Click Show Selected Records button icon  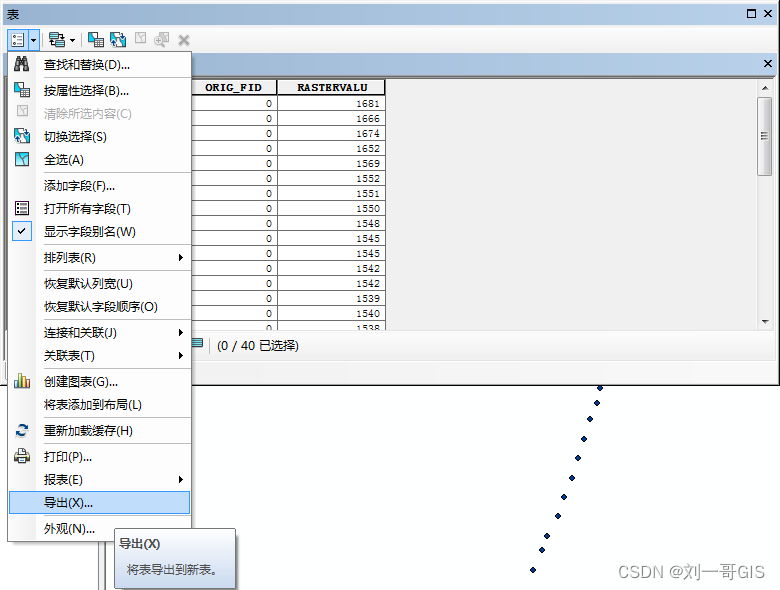click(197, 343)
